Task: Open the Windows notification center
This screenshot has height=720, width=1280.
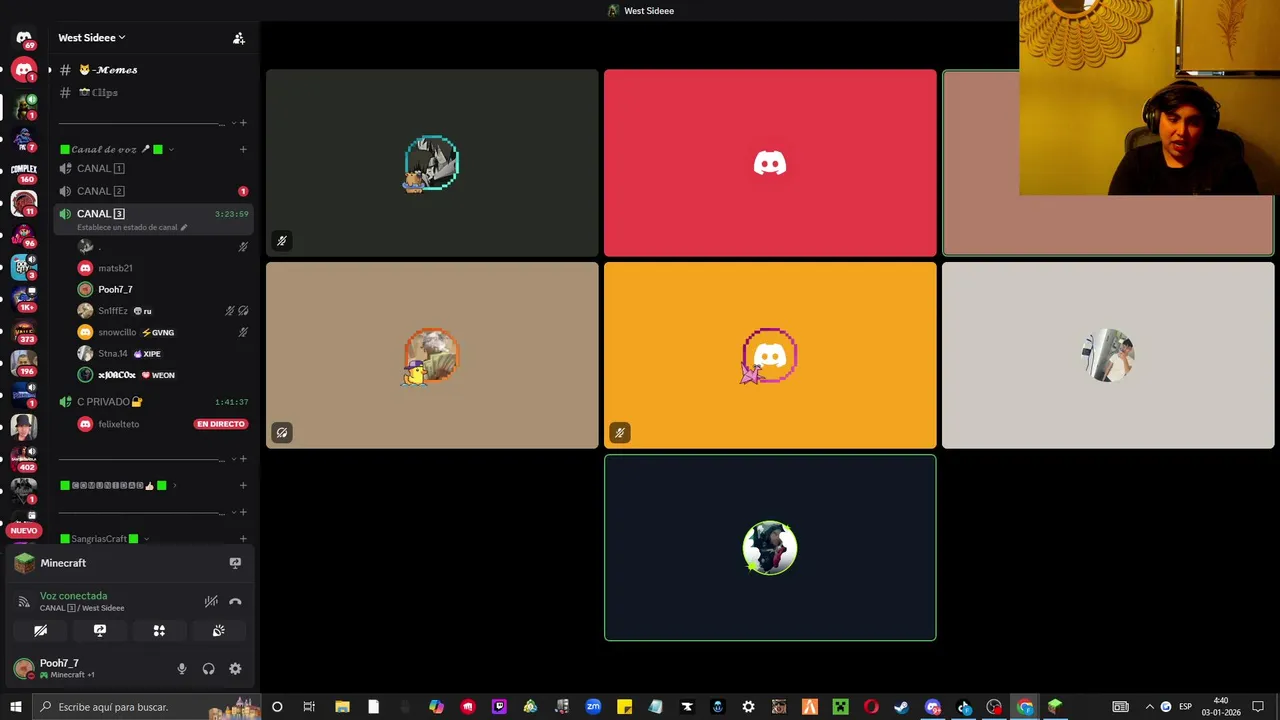Action: (1258, 707)
